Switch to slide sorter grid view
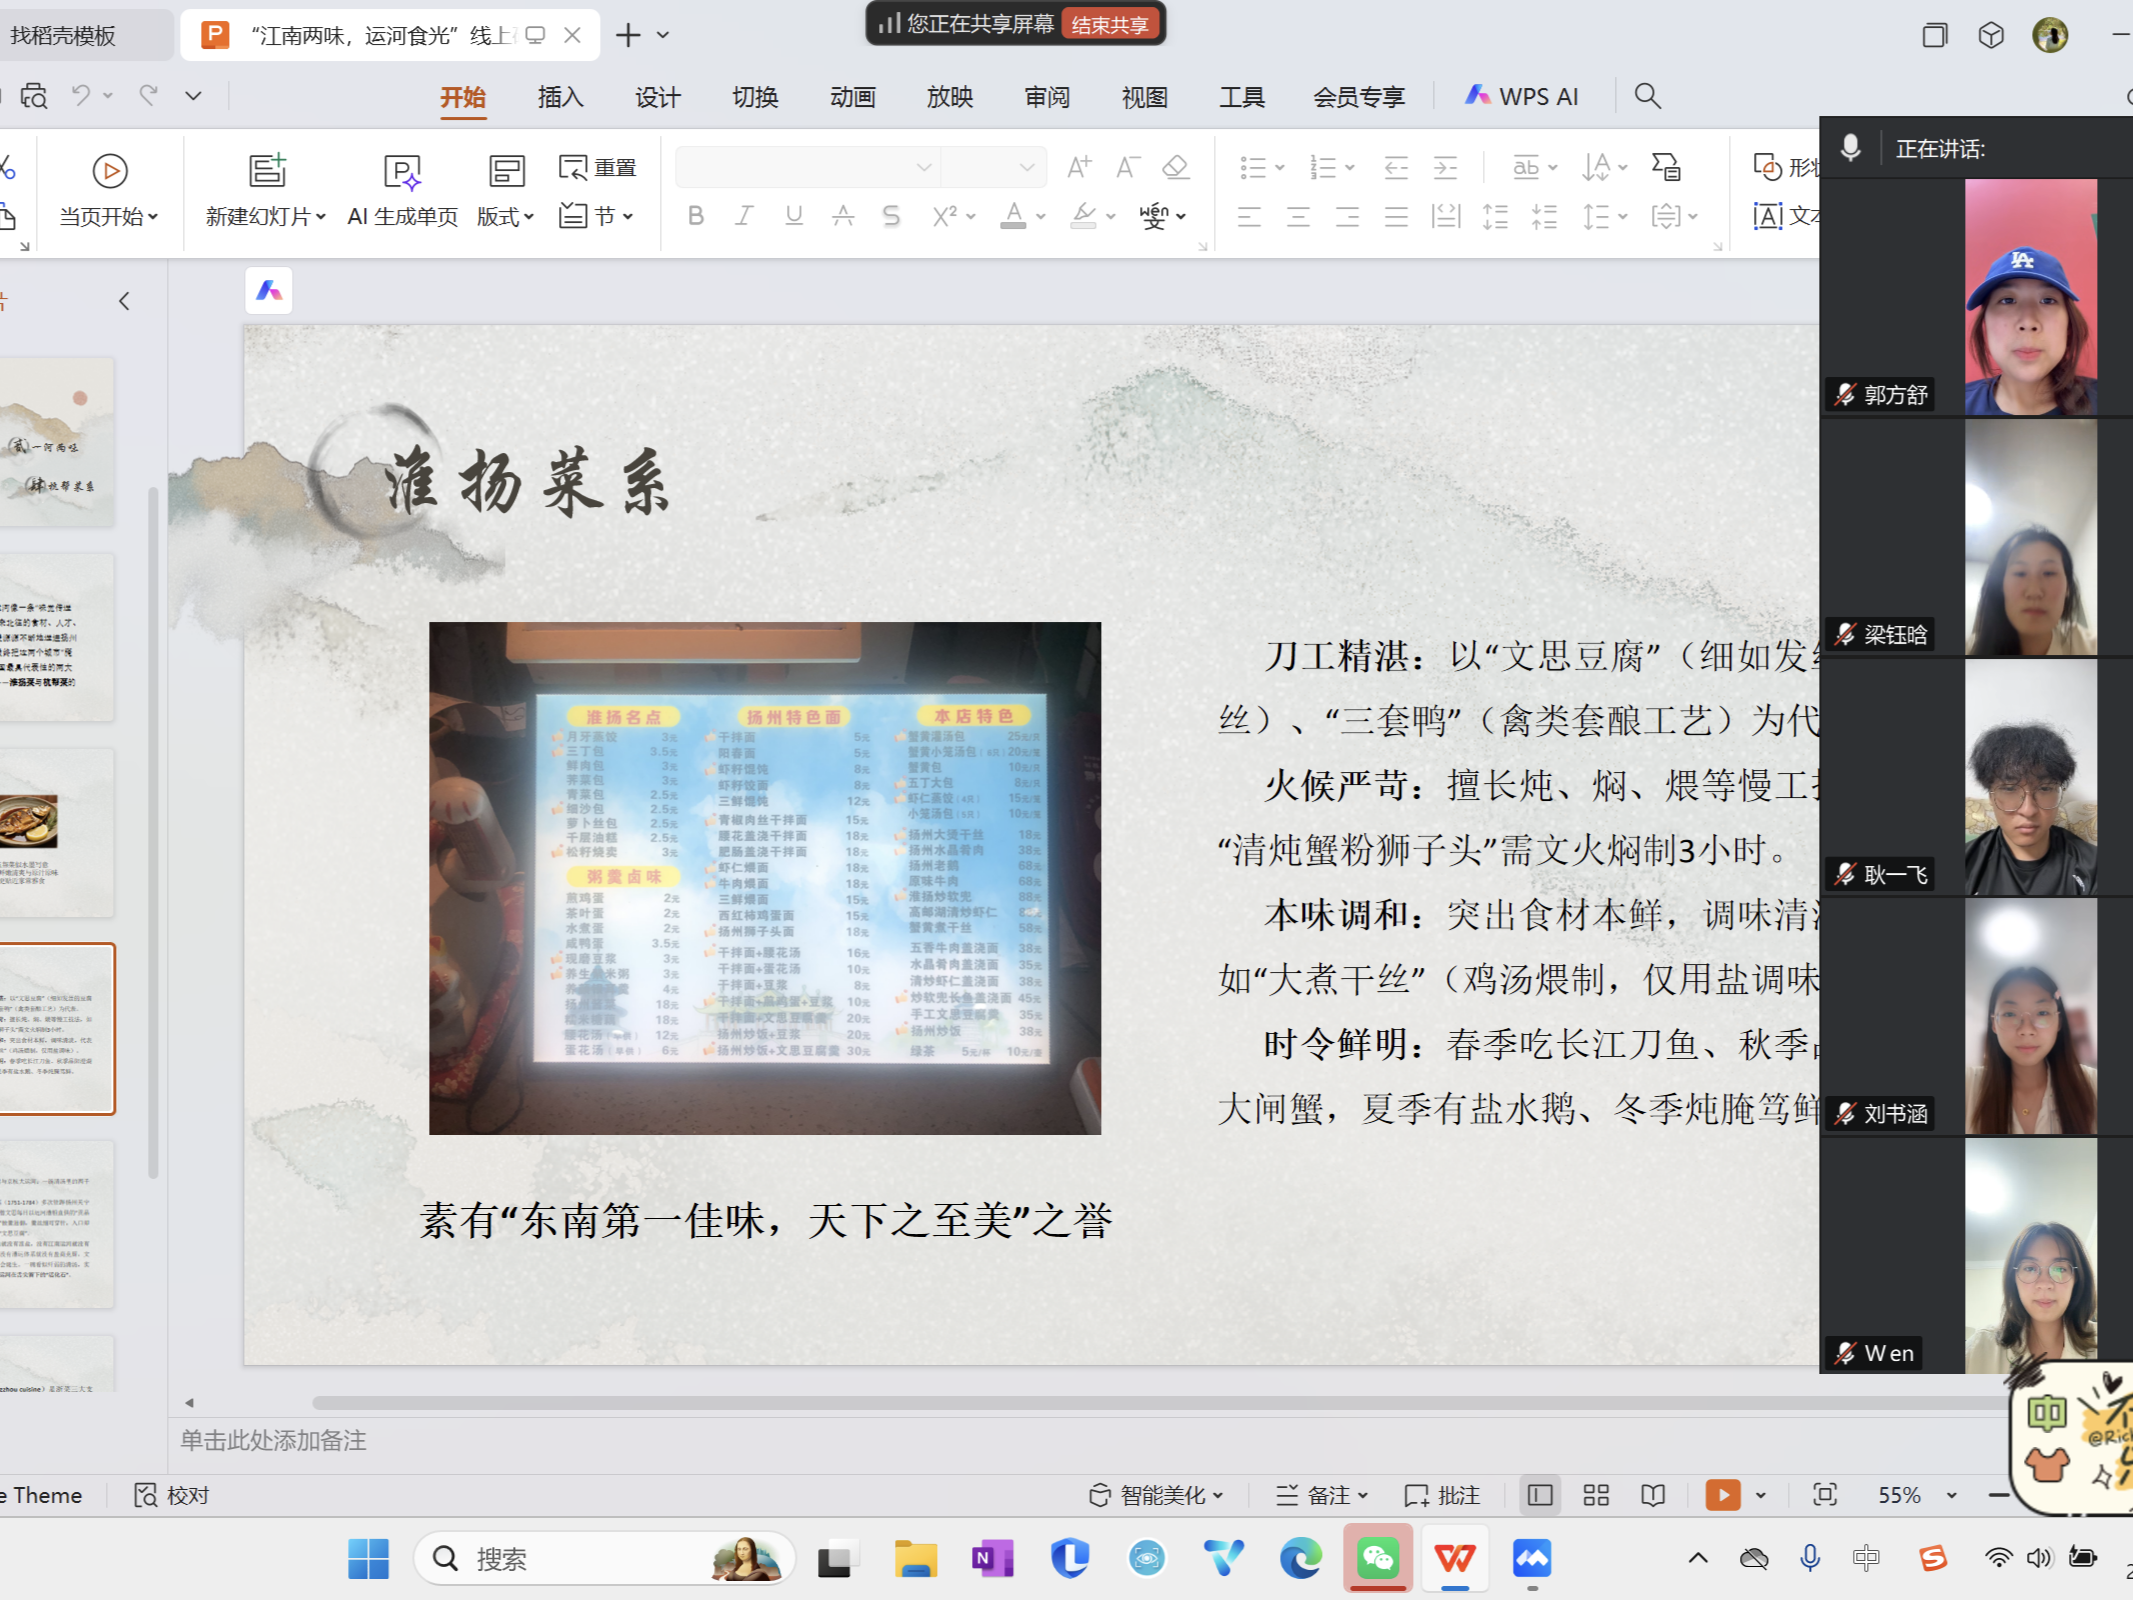The image size is (2133, 1600). pos(1596,1495)
